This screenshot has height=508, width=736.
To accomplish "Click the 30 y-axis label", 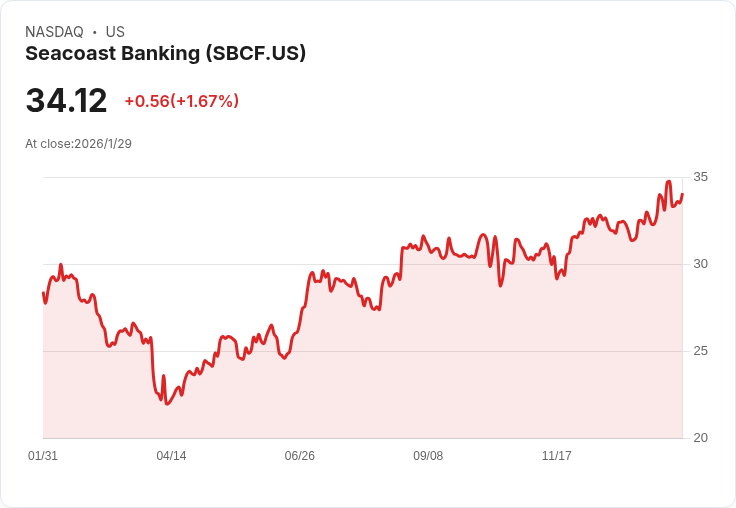I will click(701, 264).
